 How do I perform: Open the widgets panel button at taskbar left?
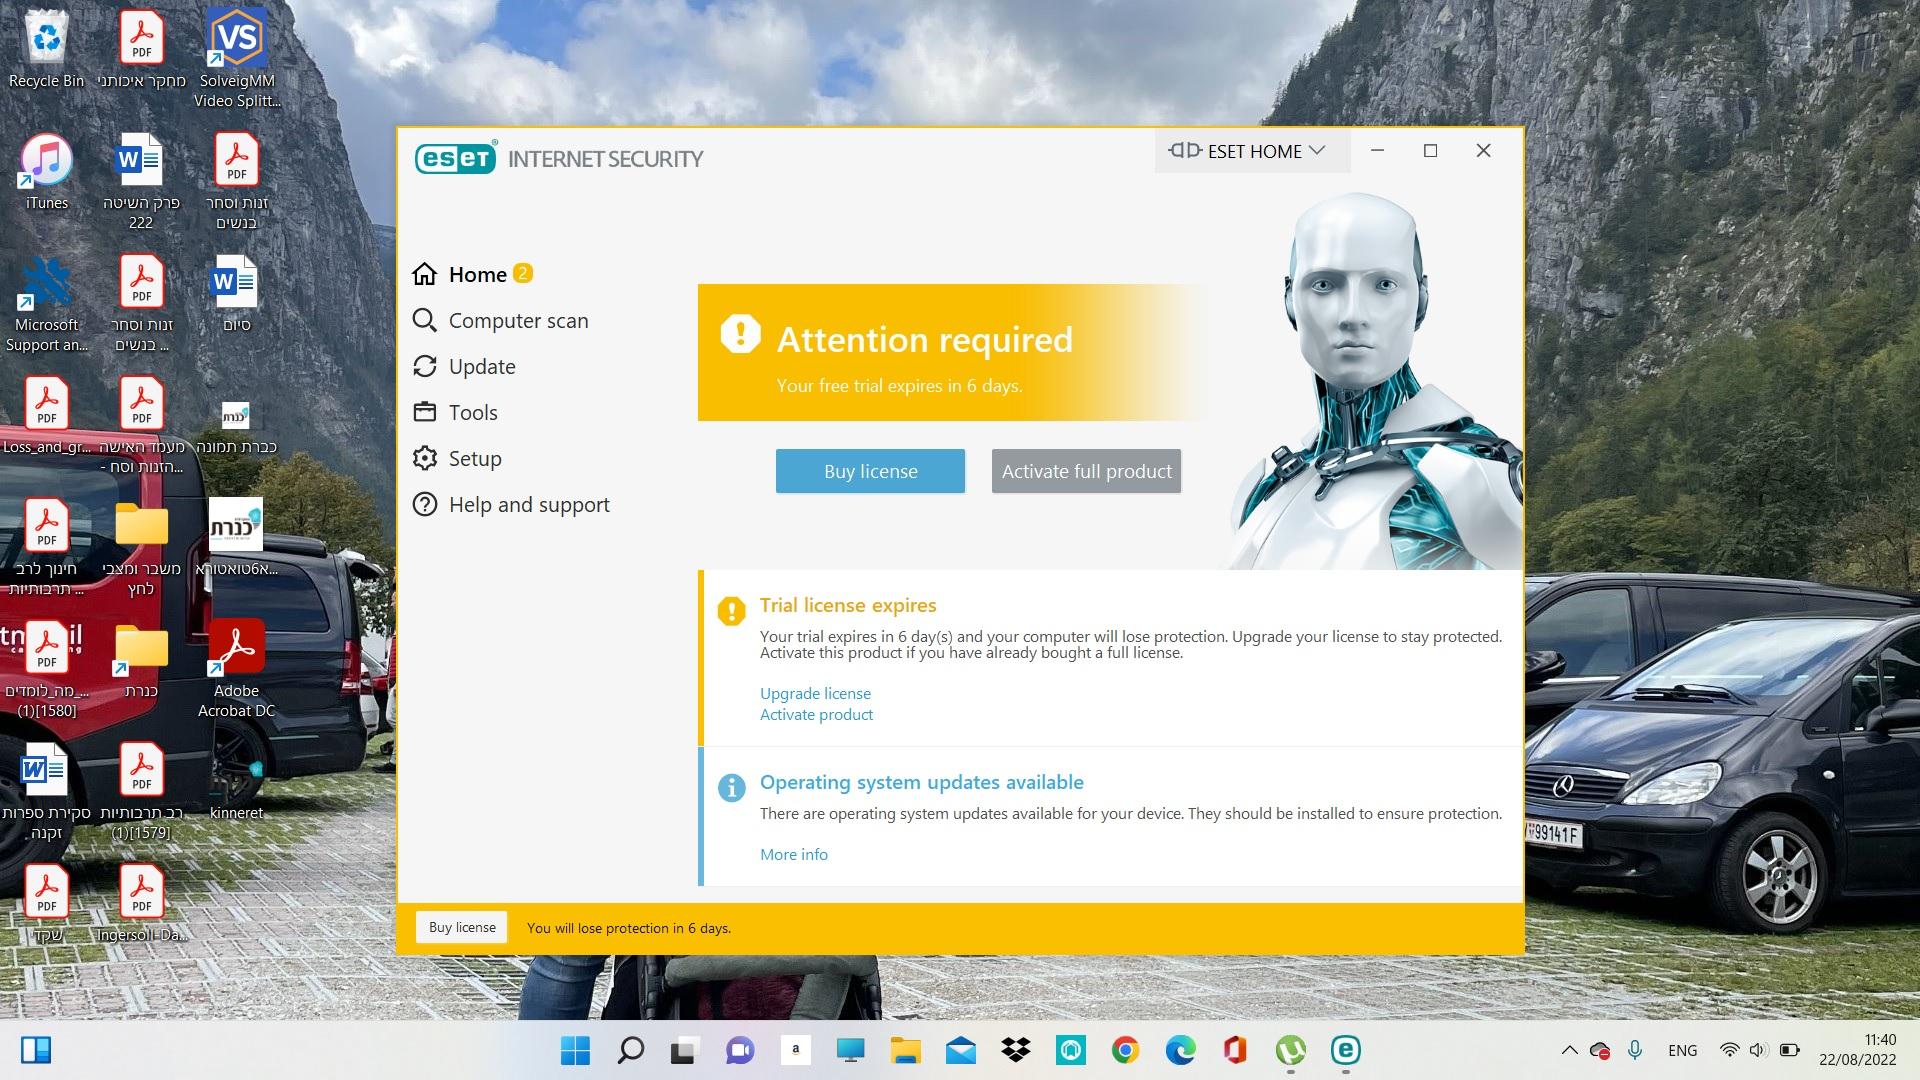pos(36,1050)
